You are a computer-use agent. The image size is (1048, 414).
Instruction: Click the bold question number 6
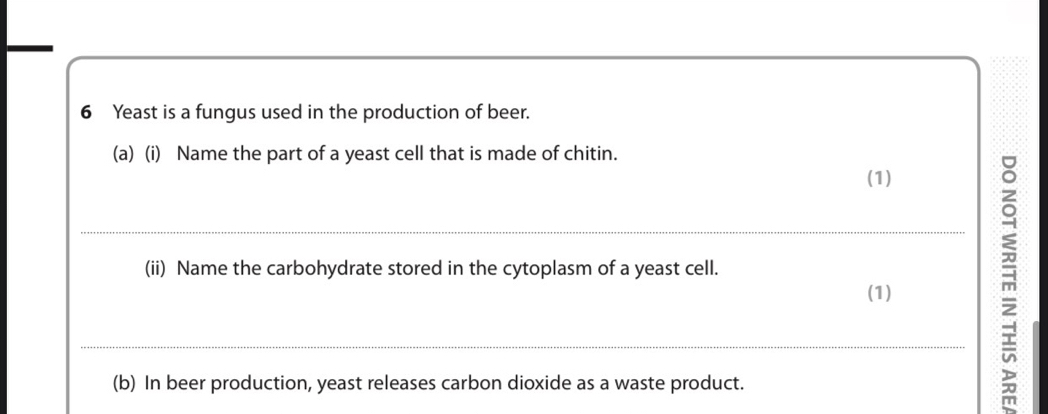pyautogui.click(x=88, y=112)
